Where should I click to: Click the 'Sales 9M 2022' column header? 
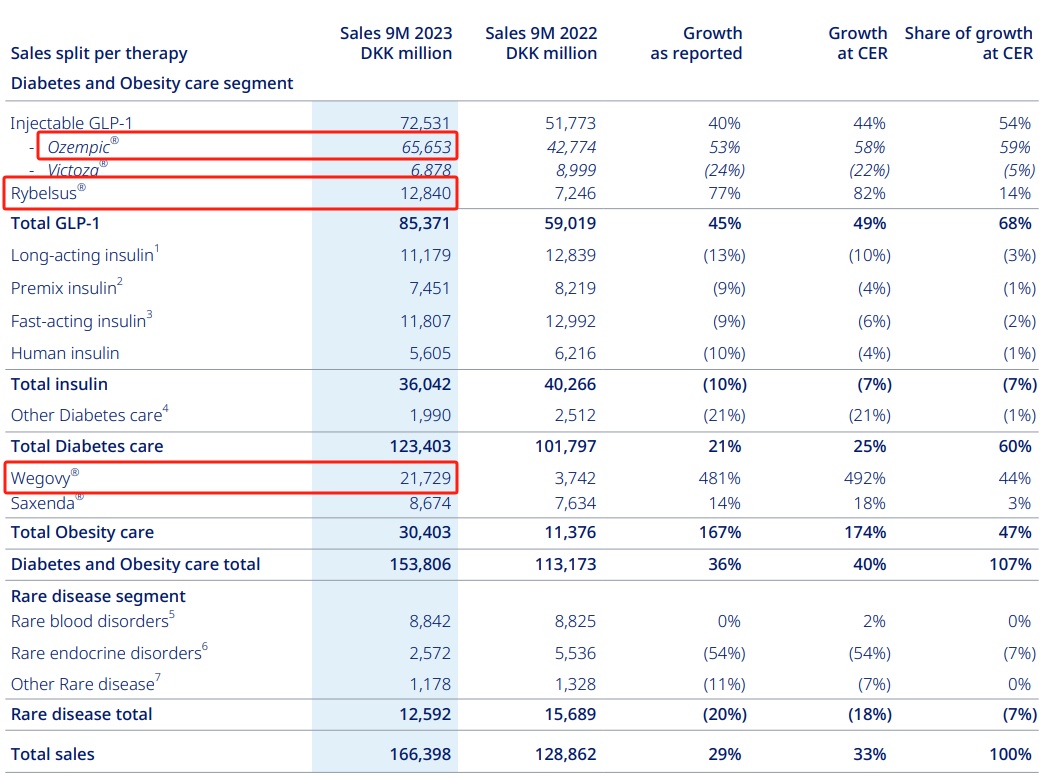click(x=541, y=43)
